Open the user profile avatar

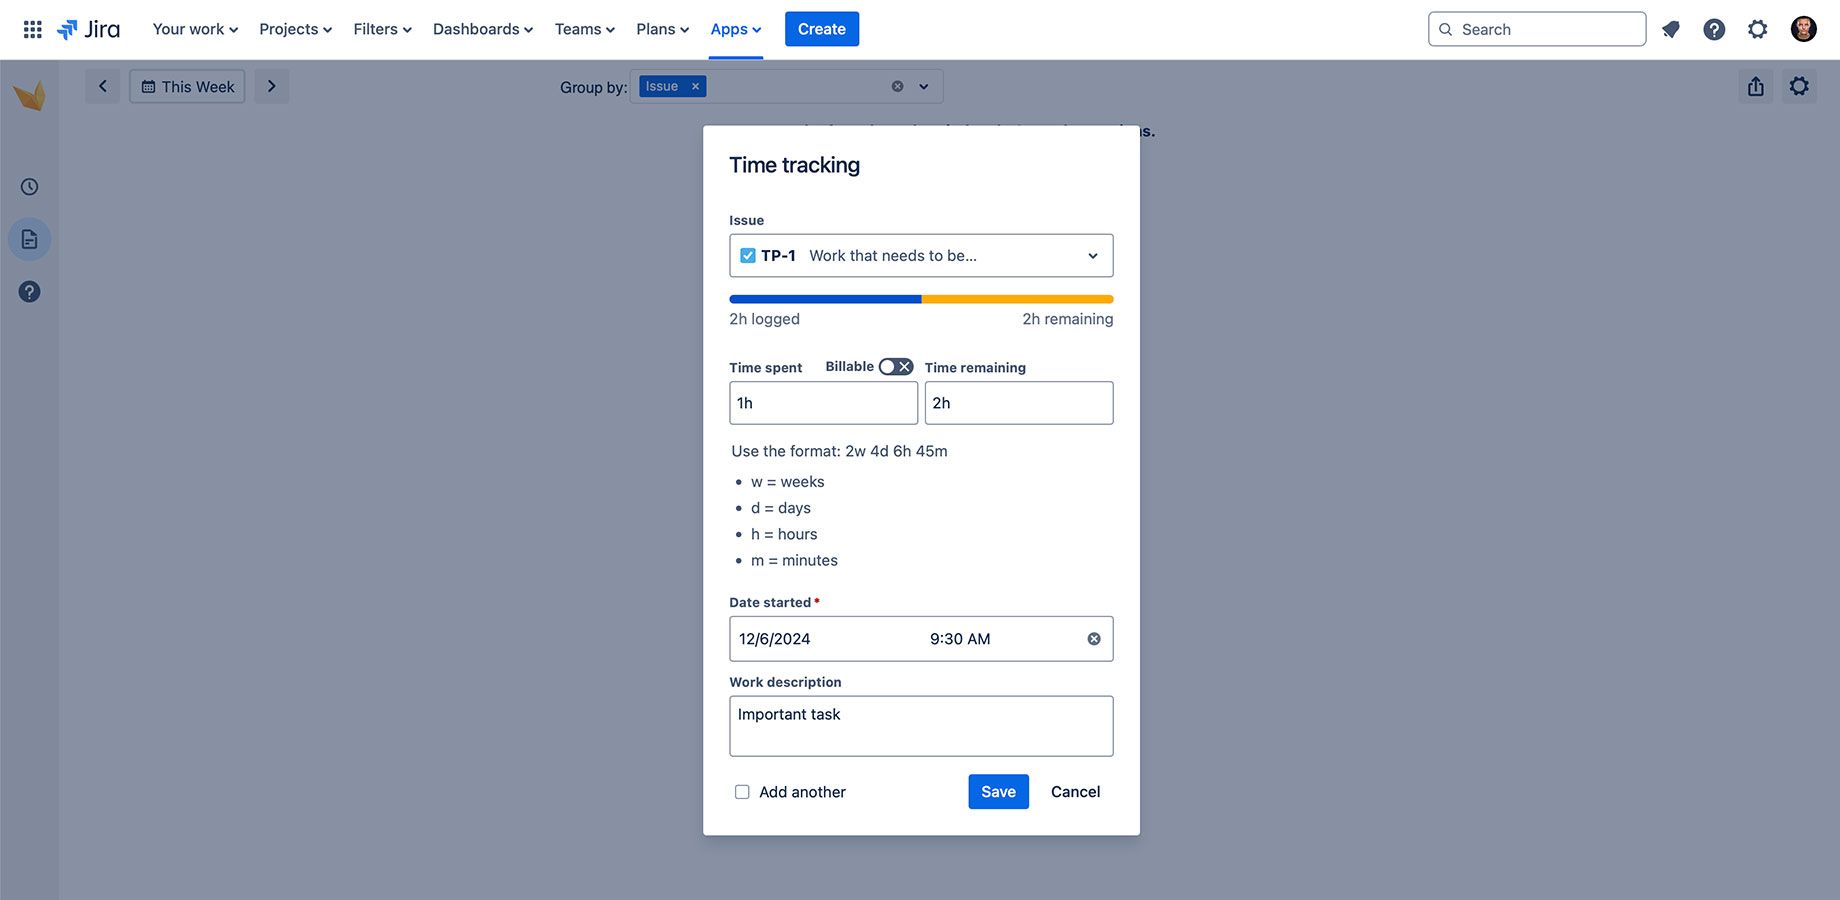(x=1804, y=29)
